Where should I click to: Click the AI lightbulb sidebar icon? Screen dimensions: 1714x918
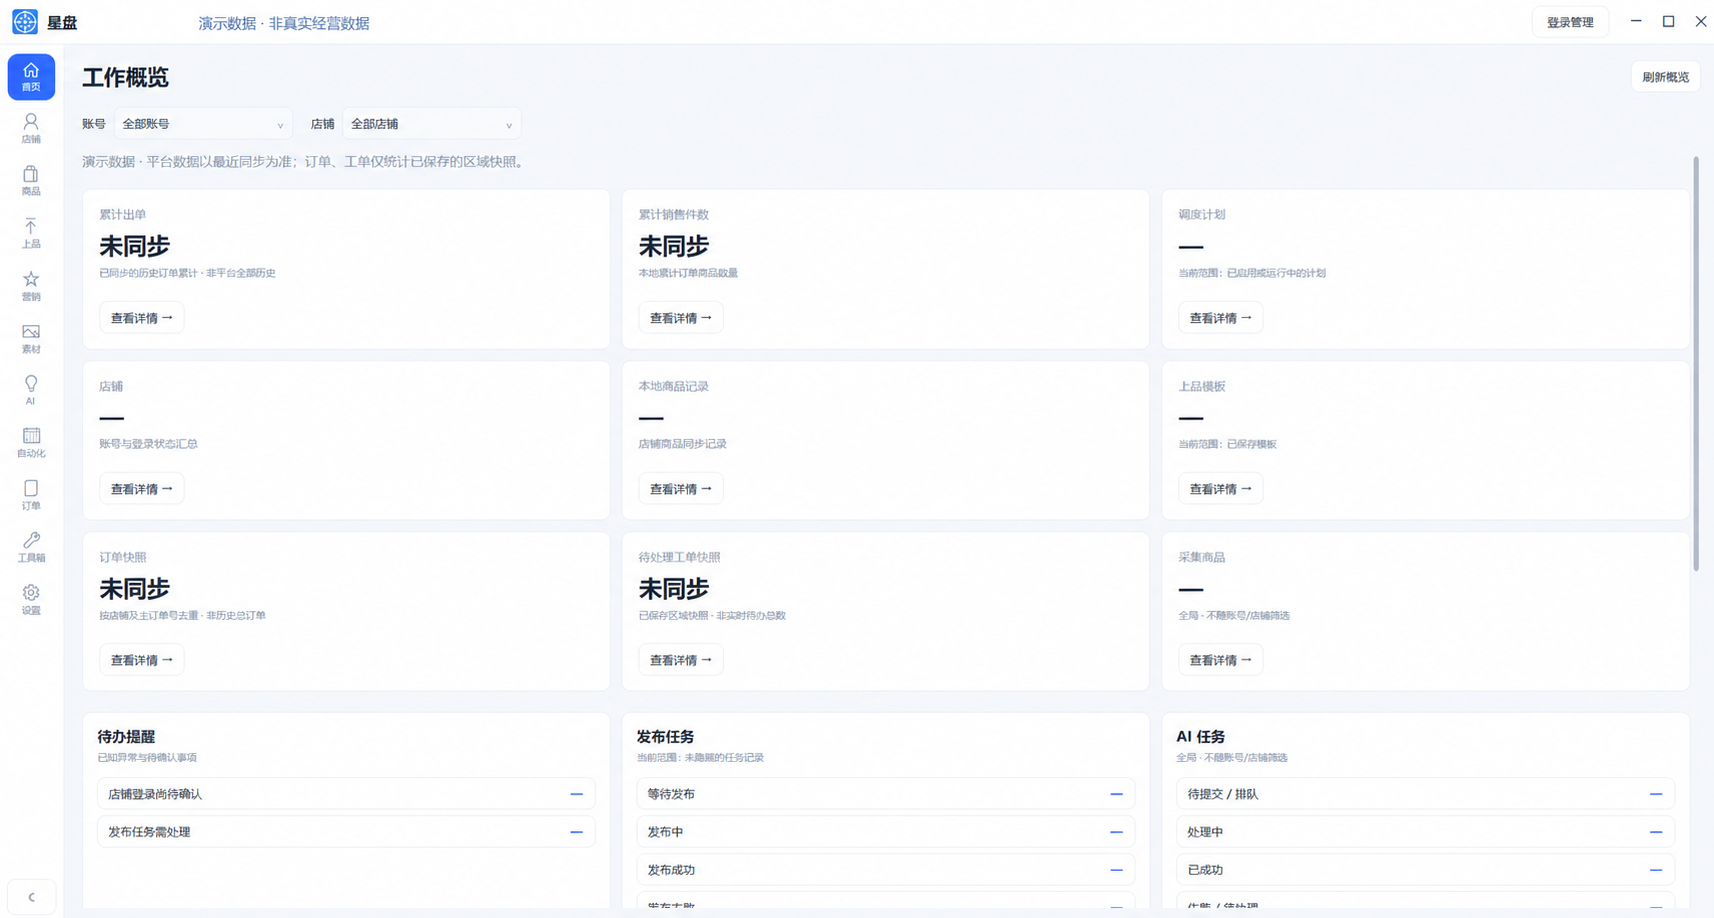31,390
